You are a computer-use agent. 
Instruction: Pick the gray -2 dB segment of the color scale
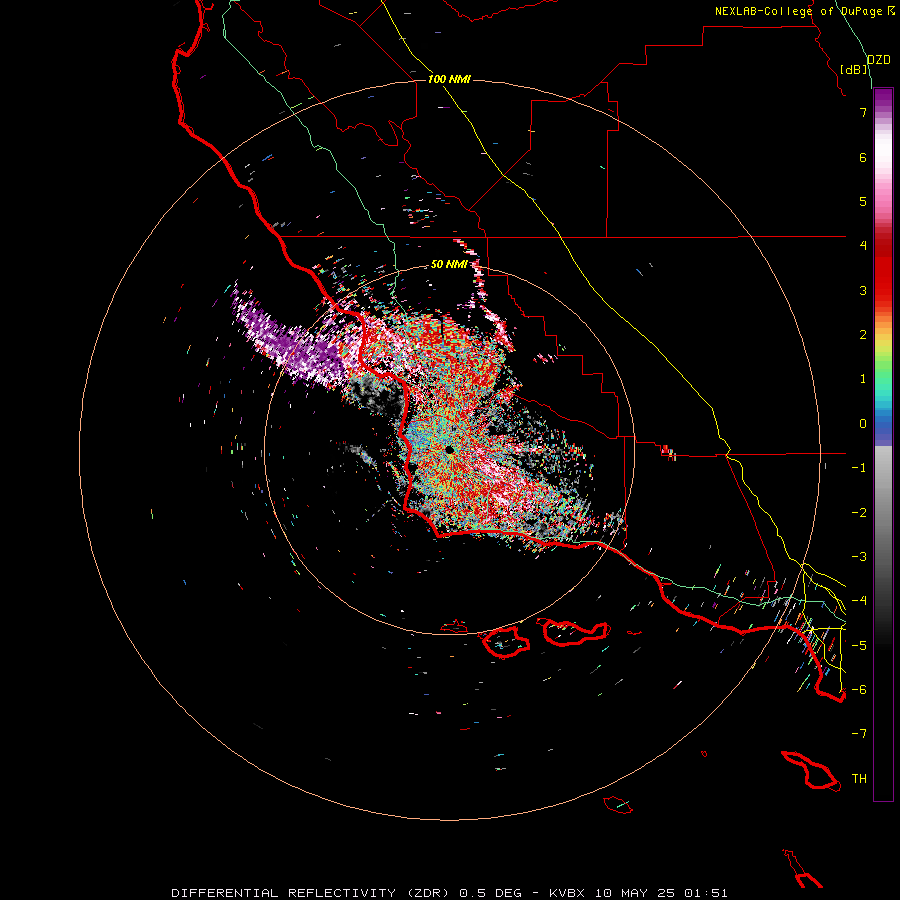883,513
